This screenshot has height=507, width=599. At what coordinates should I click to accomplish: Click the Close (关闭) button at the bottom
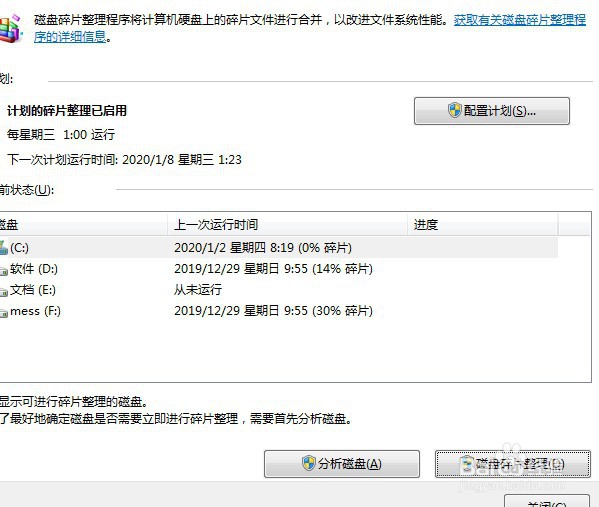click(x=547, y=502)
